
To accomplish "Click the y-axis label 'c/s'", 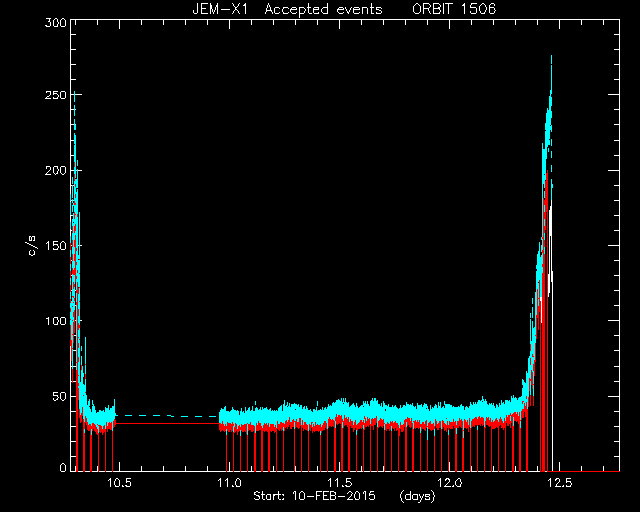I will 33,245.
